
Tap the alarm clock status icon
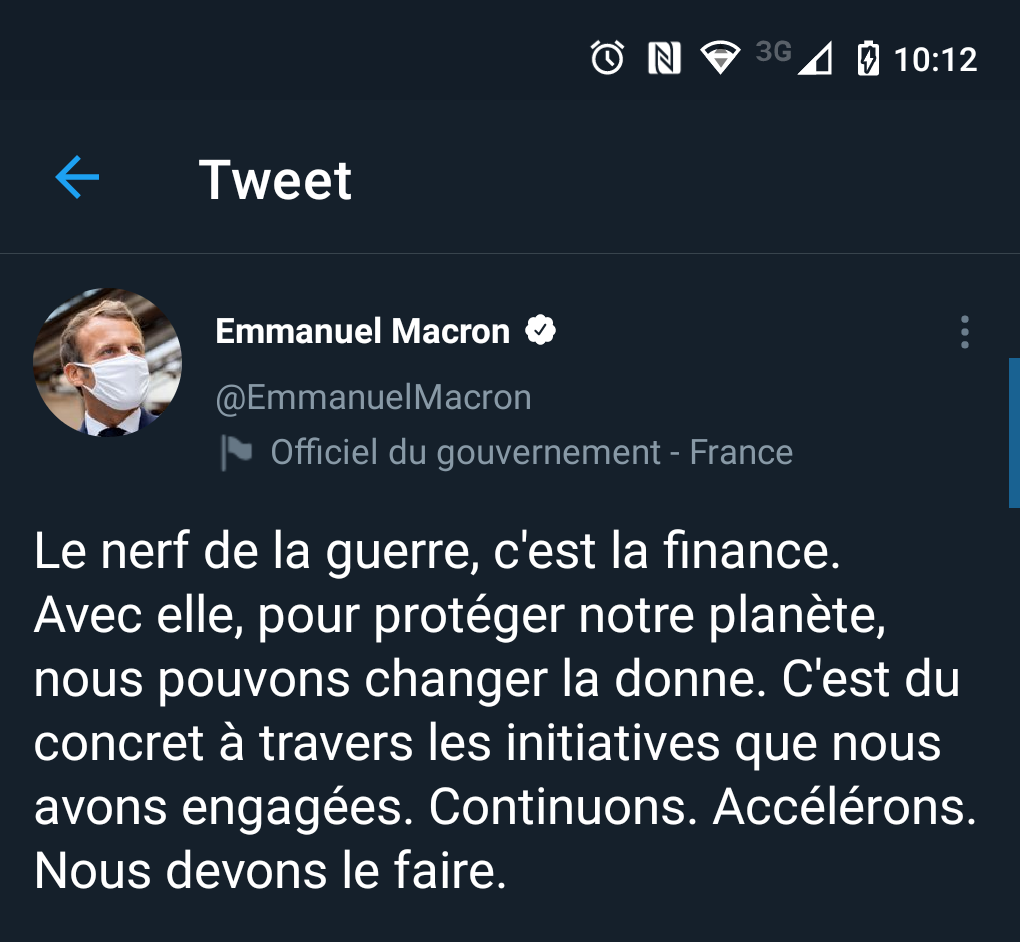pyautogui.click(x=607, y=59)
